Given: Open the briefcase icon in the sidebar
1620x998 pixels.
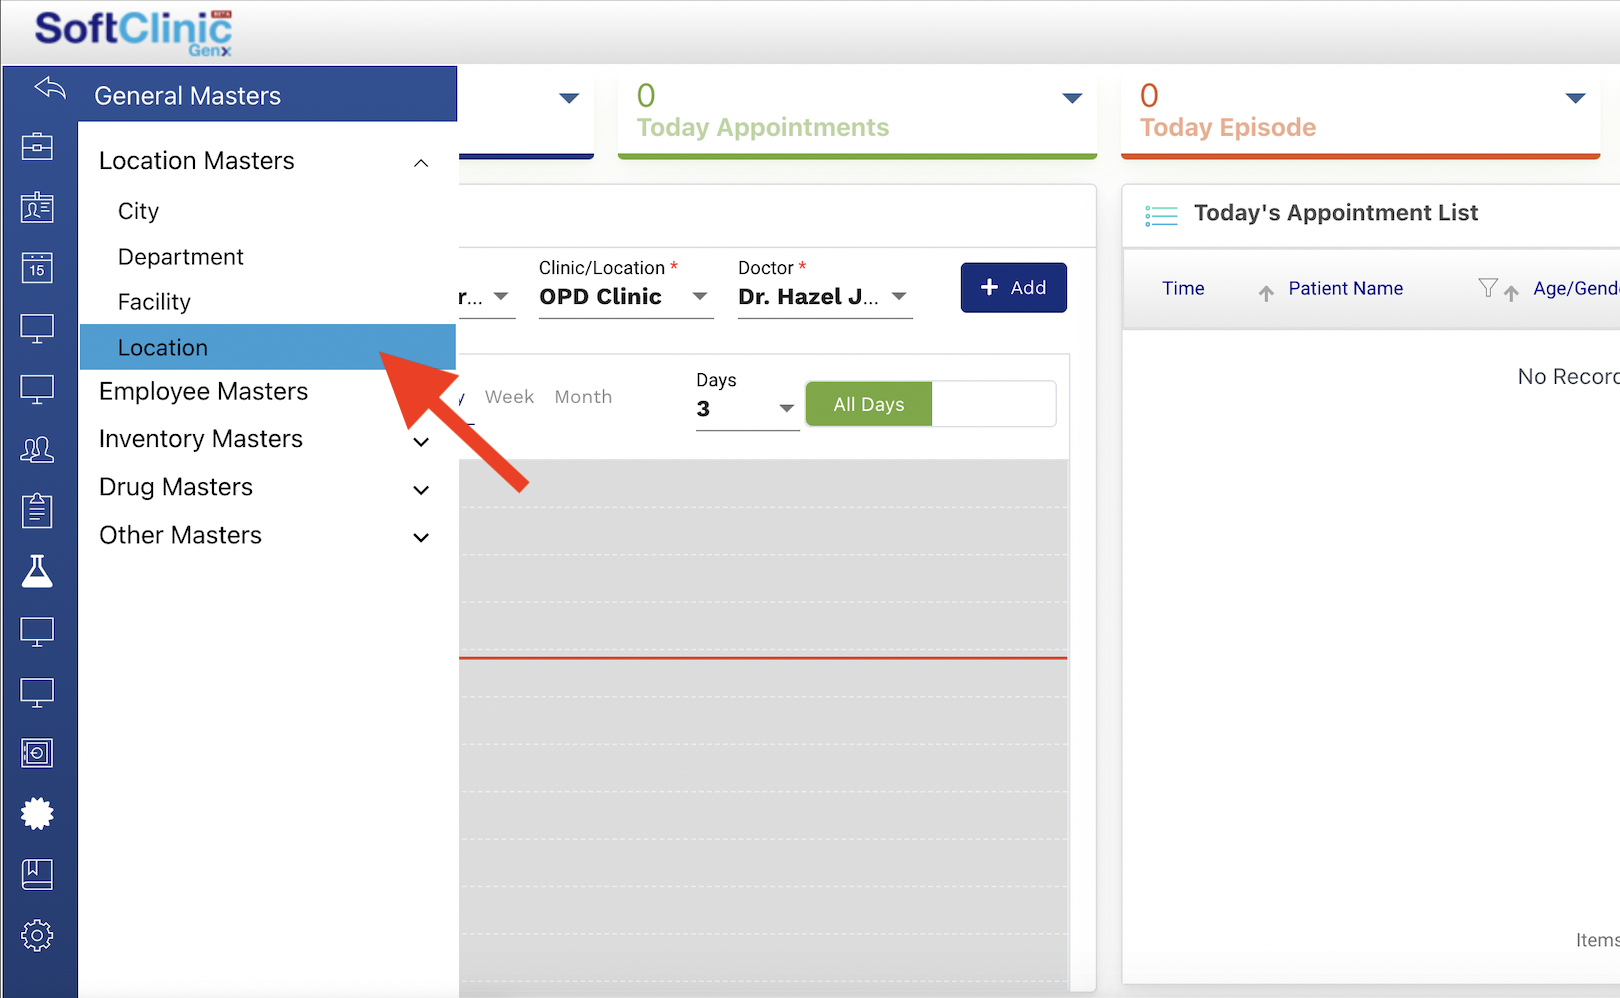Looking at the screenshot, I should (37, 147).
